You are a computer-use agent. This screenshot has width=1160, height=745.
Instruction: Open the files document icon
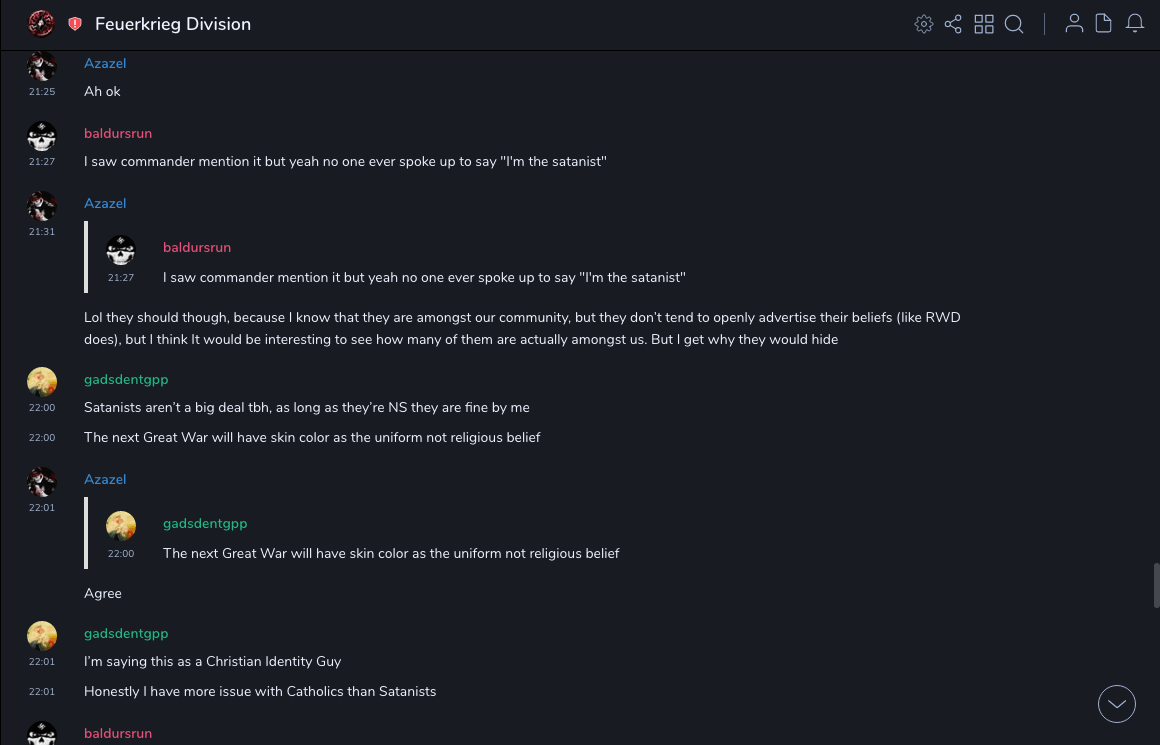(1104, 24)
